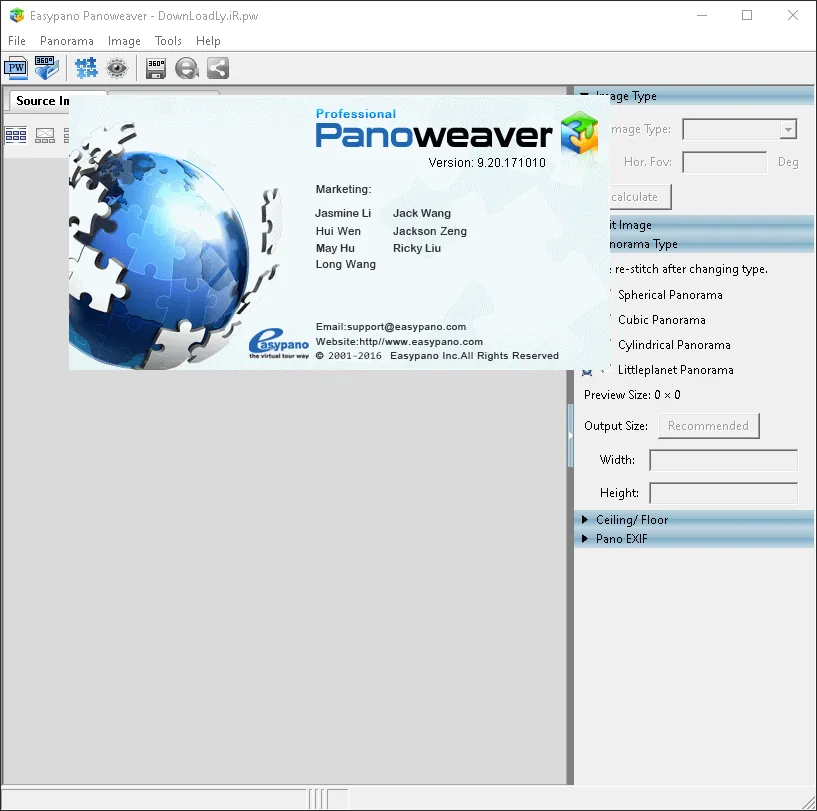Click the www.easypano.com website text

(x=434, y=342)
